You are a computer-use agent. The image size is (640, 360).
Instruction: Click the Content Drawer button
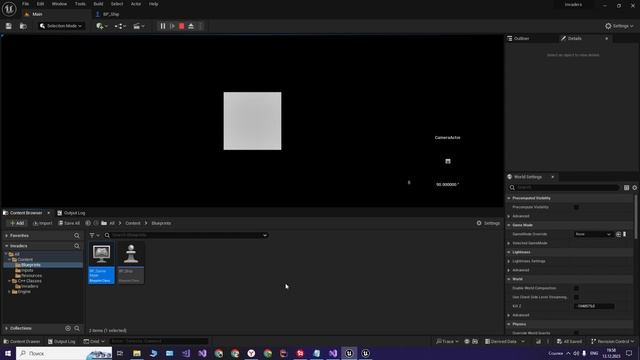pyautogui.click(x=22, y=341)
